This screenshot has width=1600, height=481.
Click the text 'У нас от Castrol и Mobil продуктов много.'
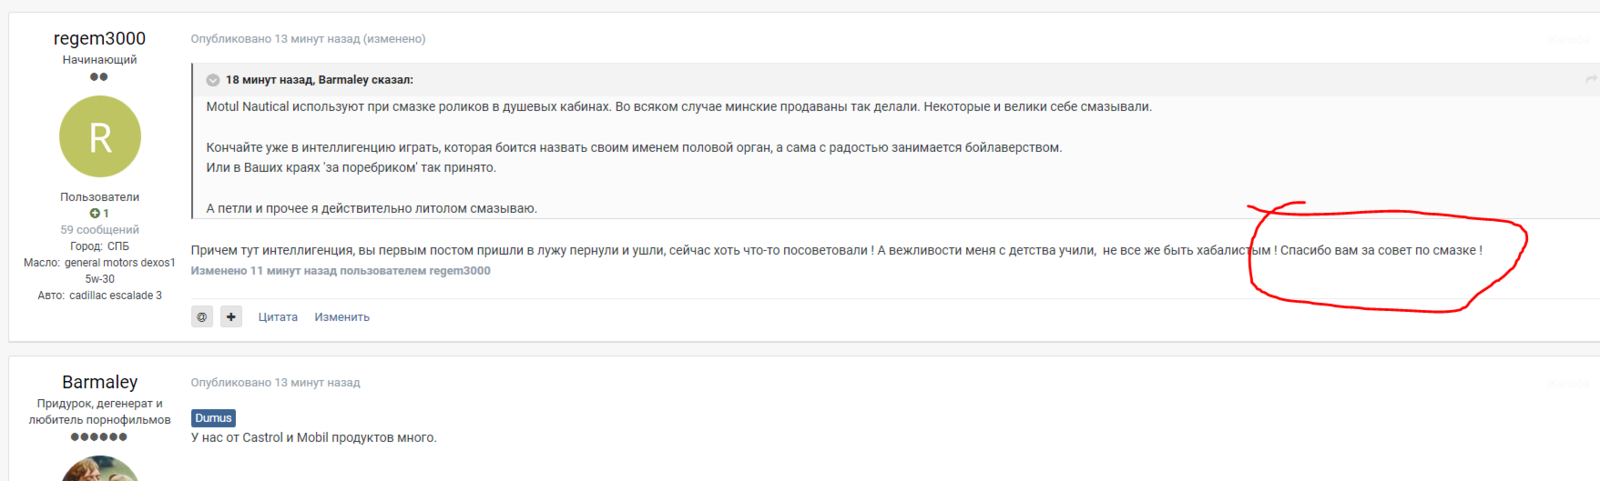[x=314, y=438]
